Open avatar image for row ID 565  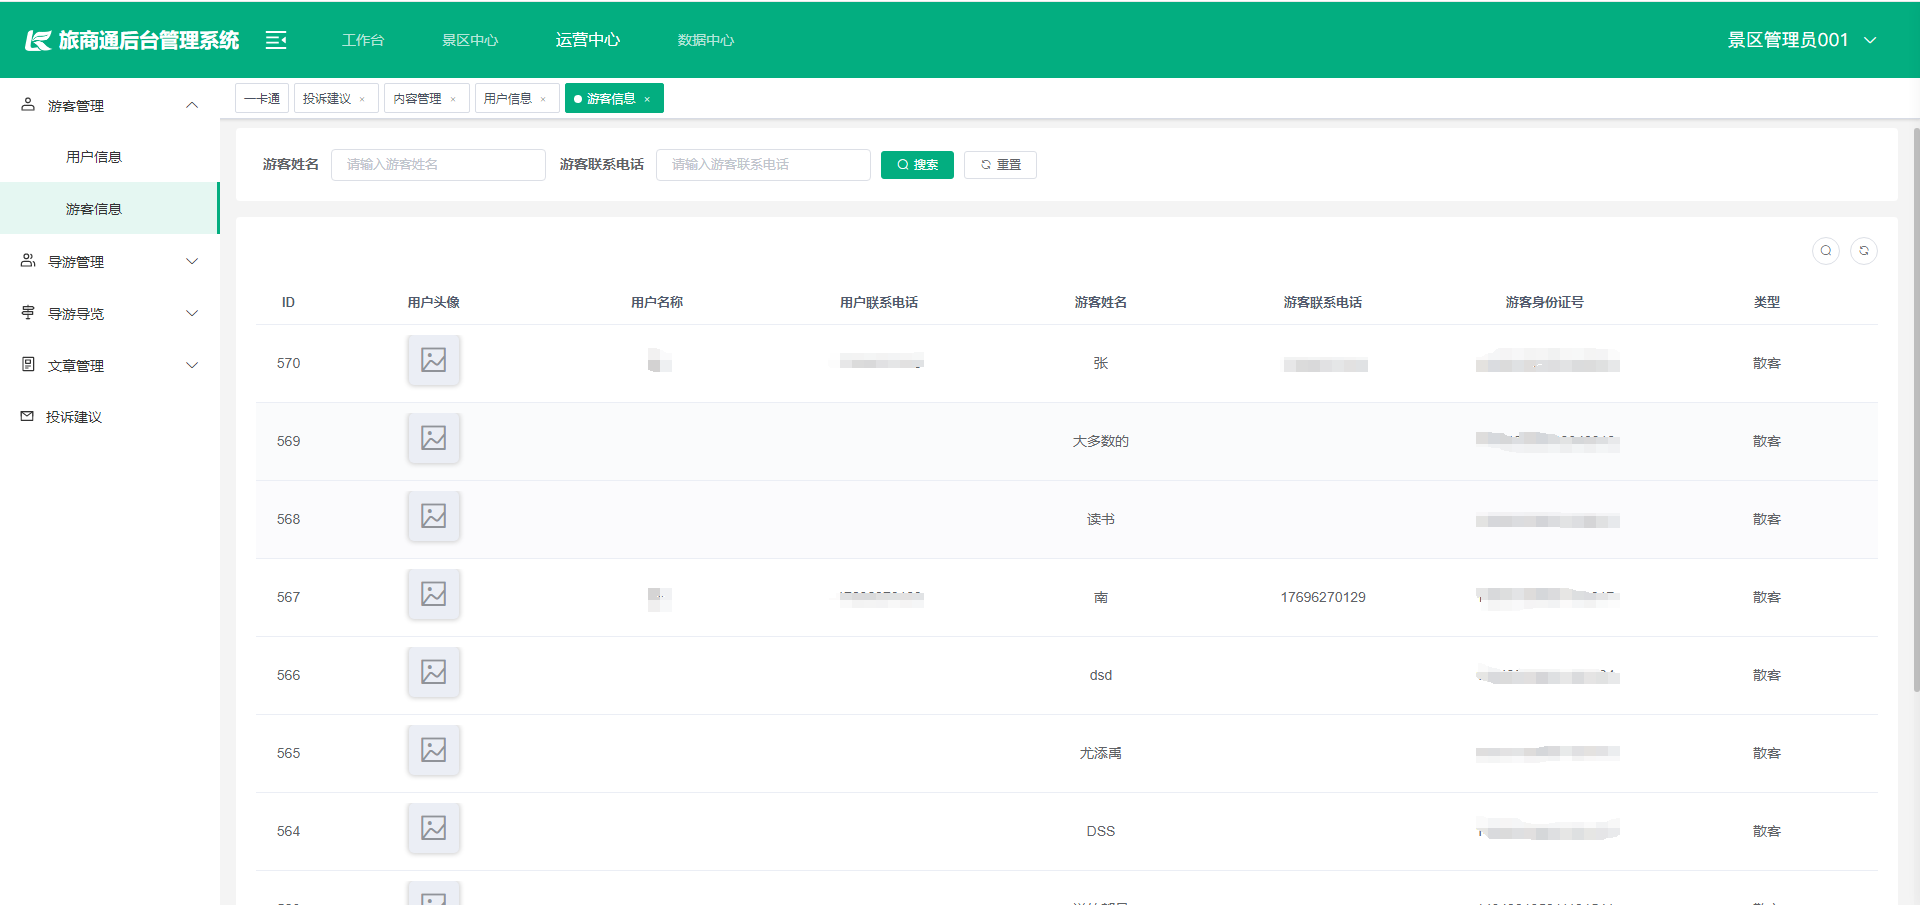pyautogui.click(x=434, y=750)
